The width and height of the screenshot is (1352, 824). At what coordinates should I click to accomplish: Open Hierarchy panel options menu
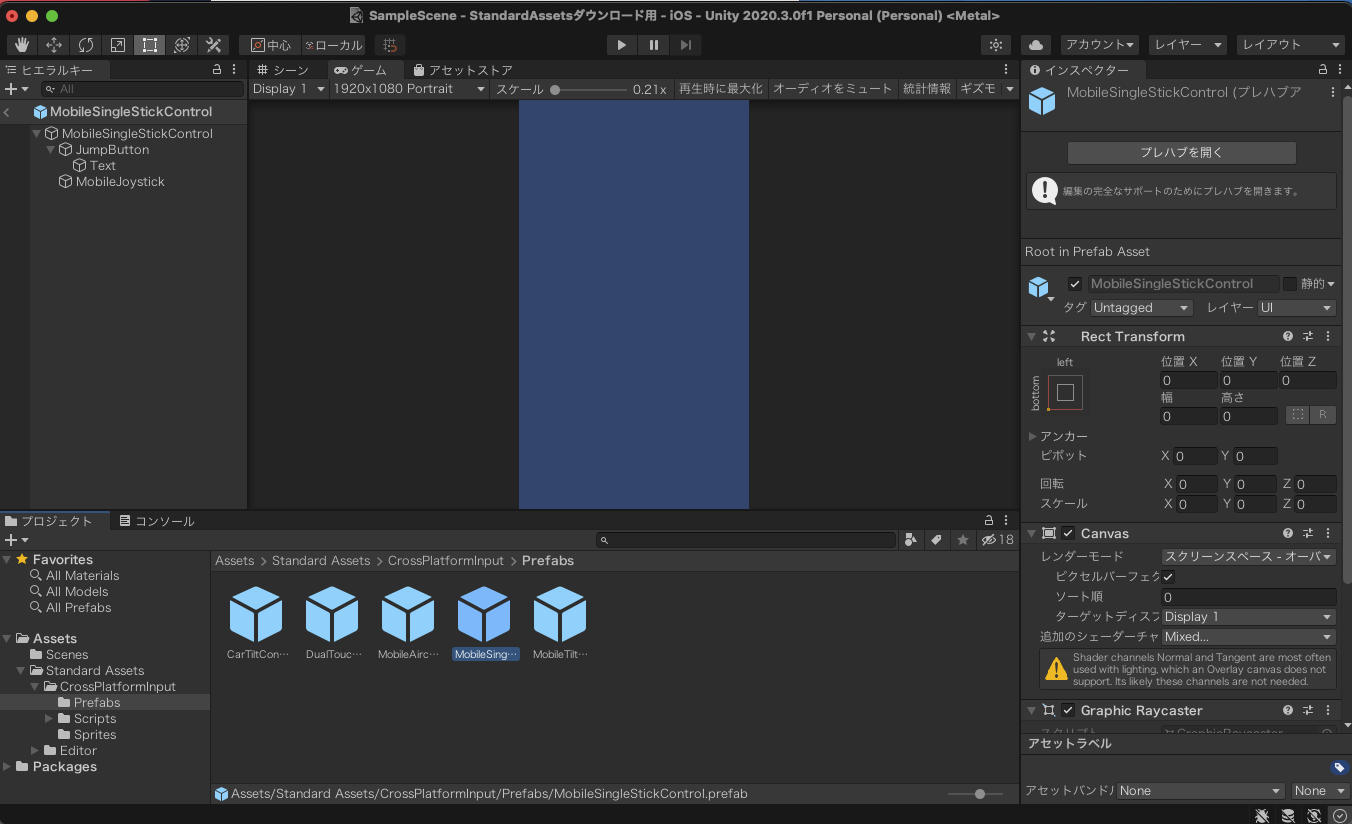pyautogui.click(x=234, y=70)
